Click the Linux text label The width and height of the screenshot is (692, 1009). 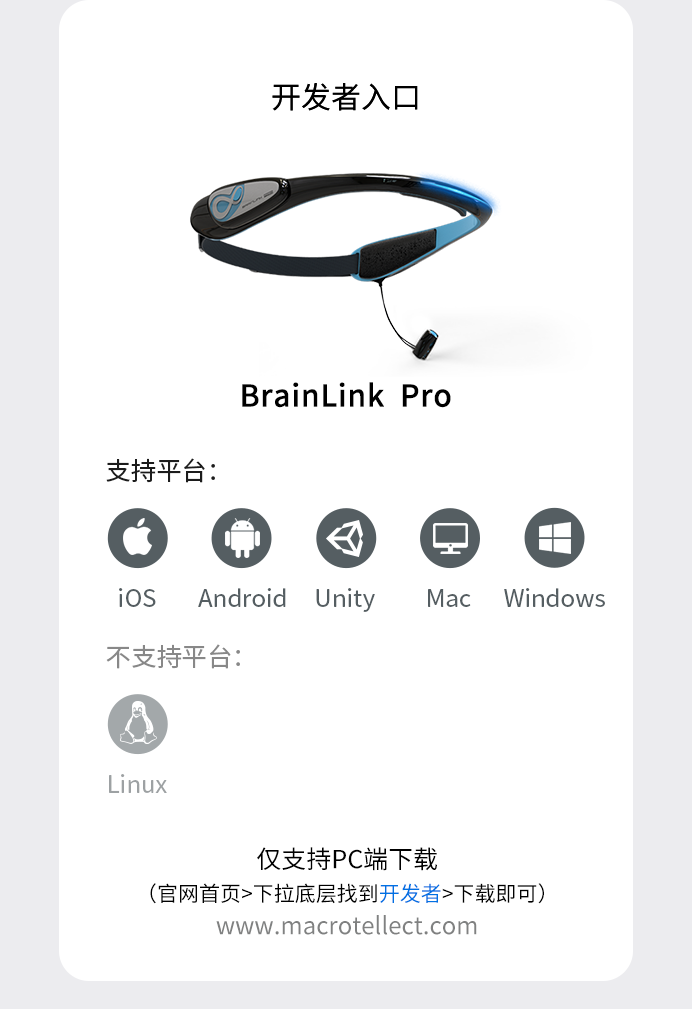pos(137,784)
